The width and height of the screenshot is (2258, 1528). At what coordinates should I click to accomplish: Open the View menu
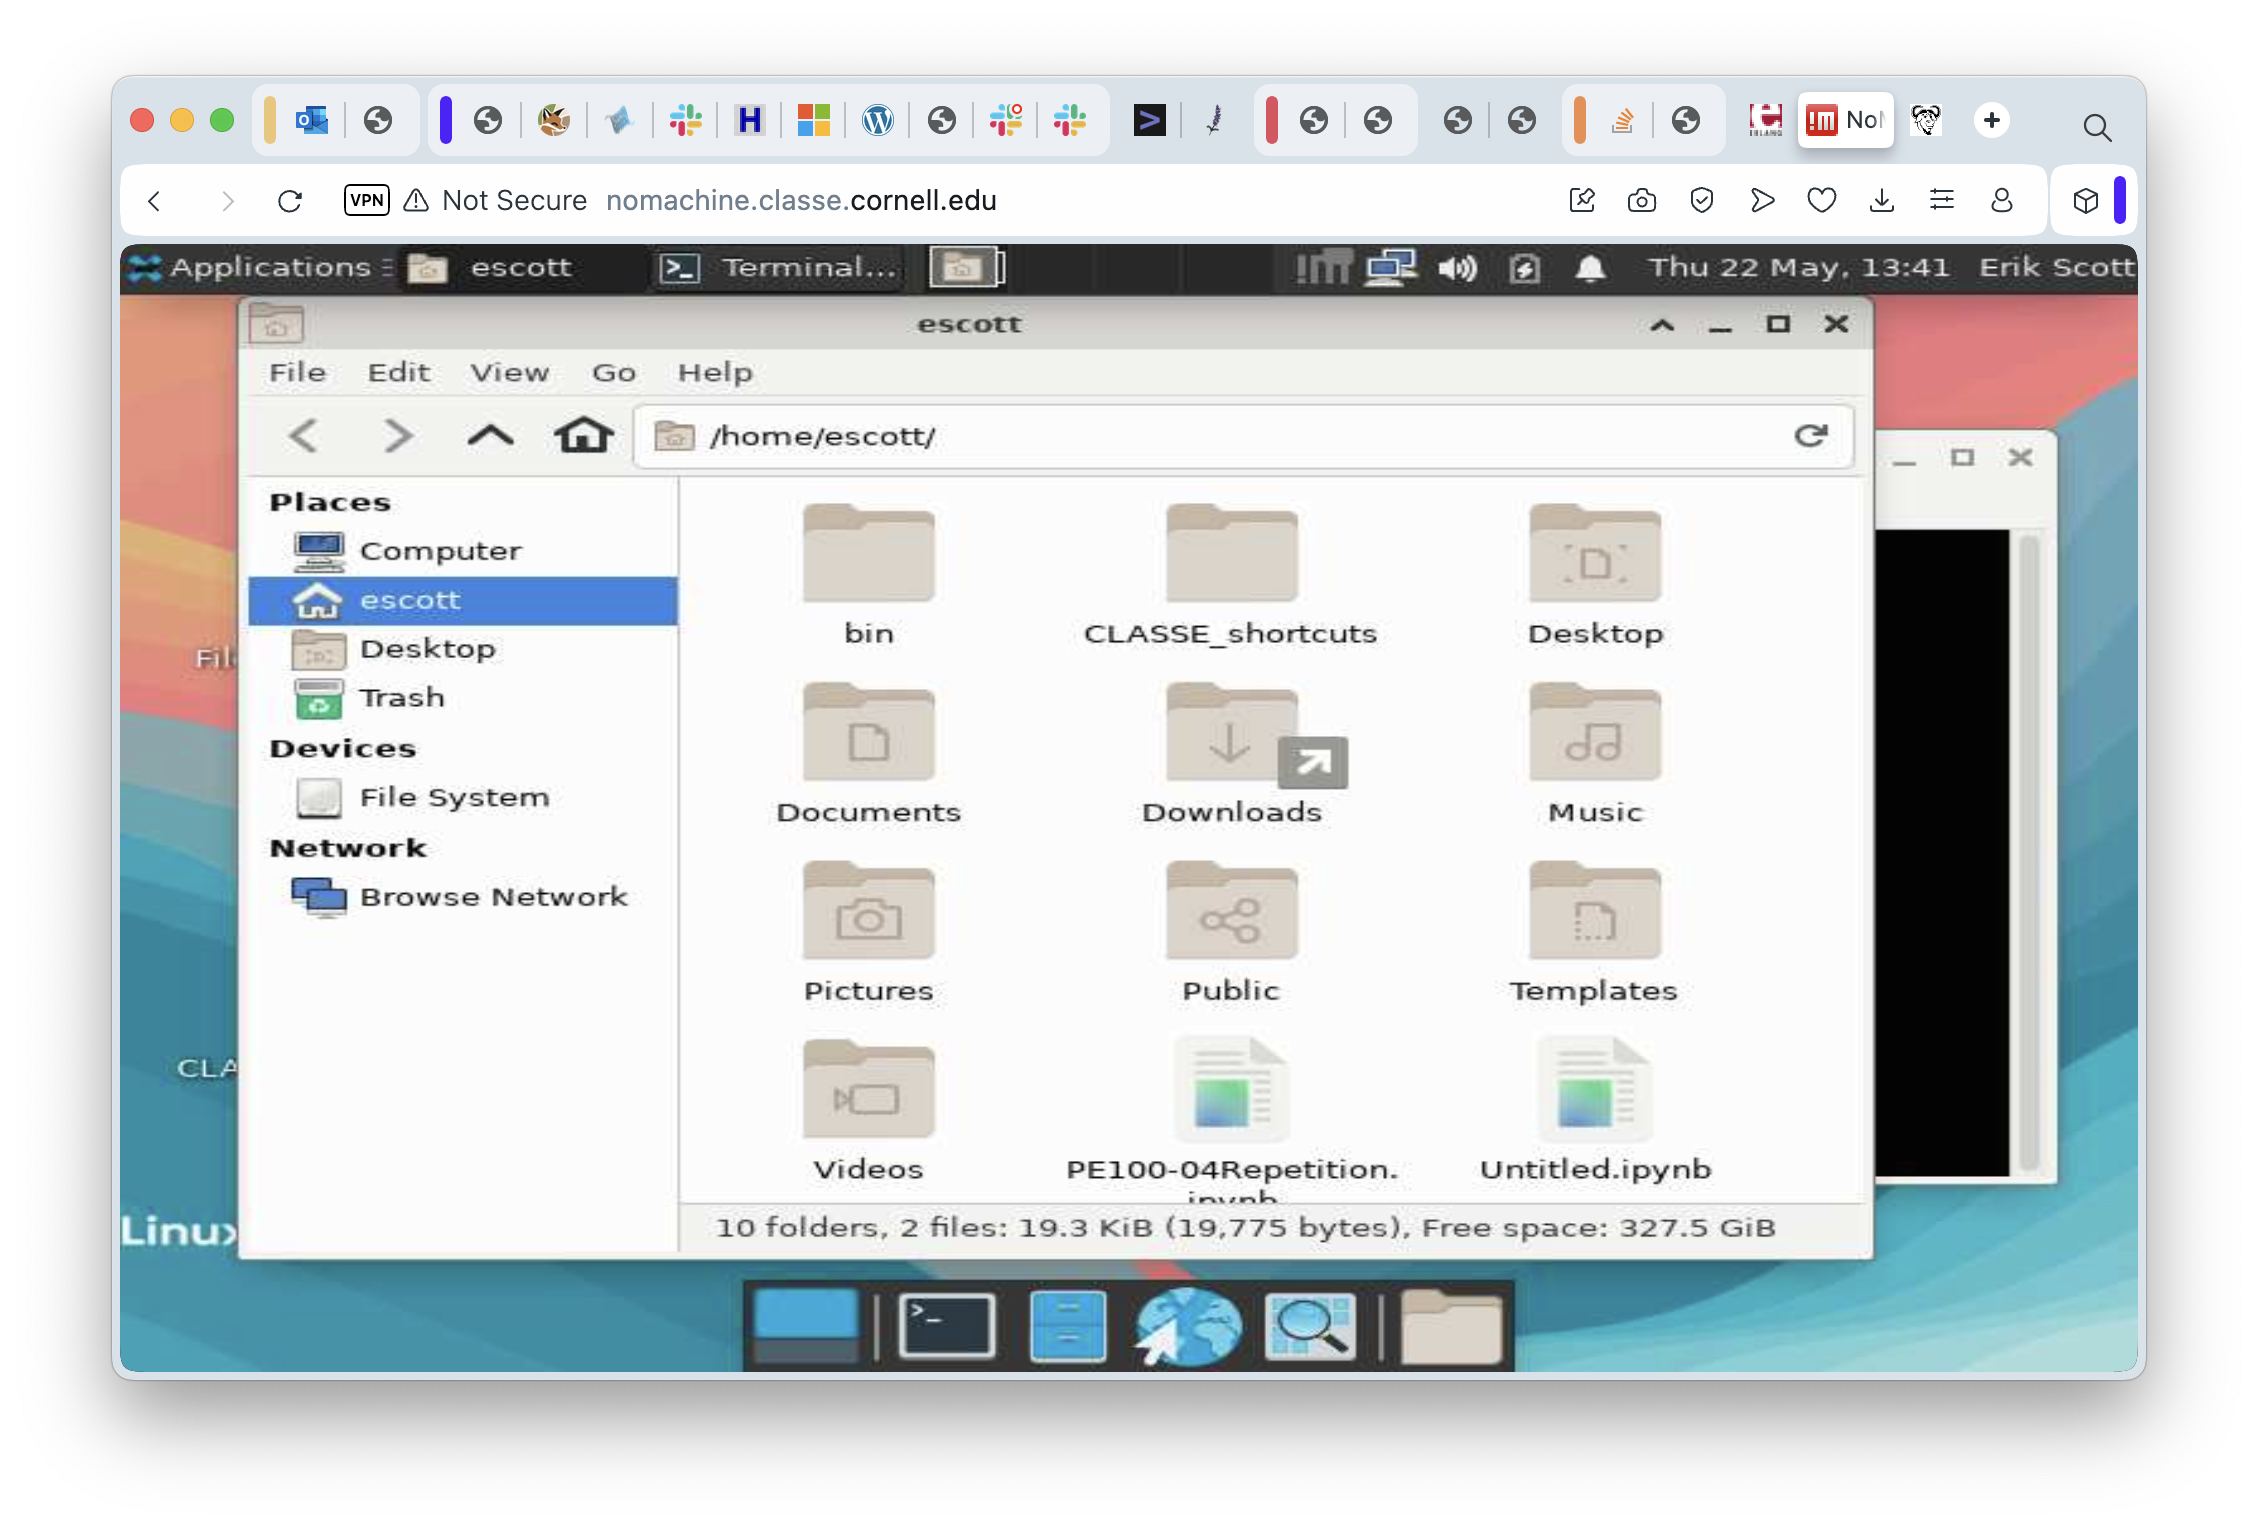pos(509,373)
